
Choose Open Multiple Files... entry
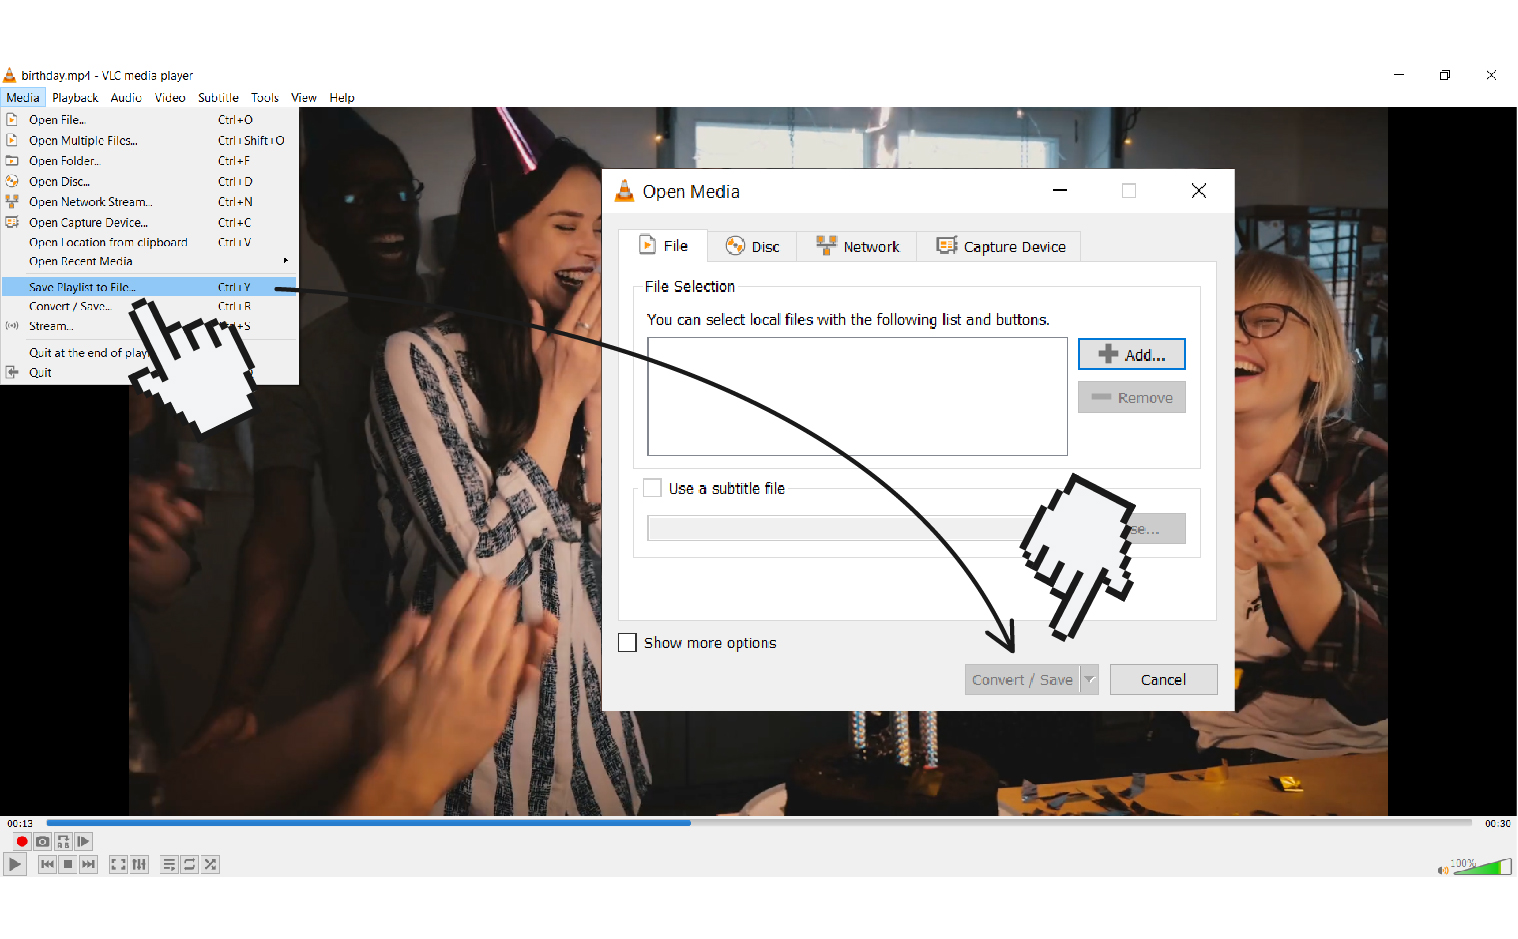point(149,141)
